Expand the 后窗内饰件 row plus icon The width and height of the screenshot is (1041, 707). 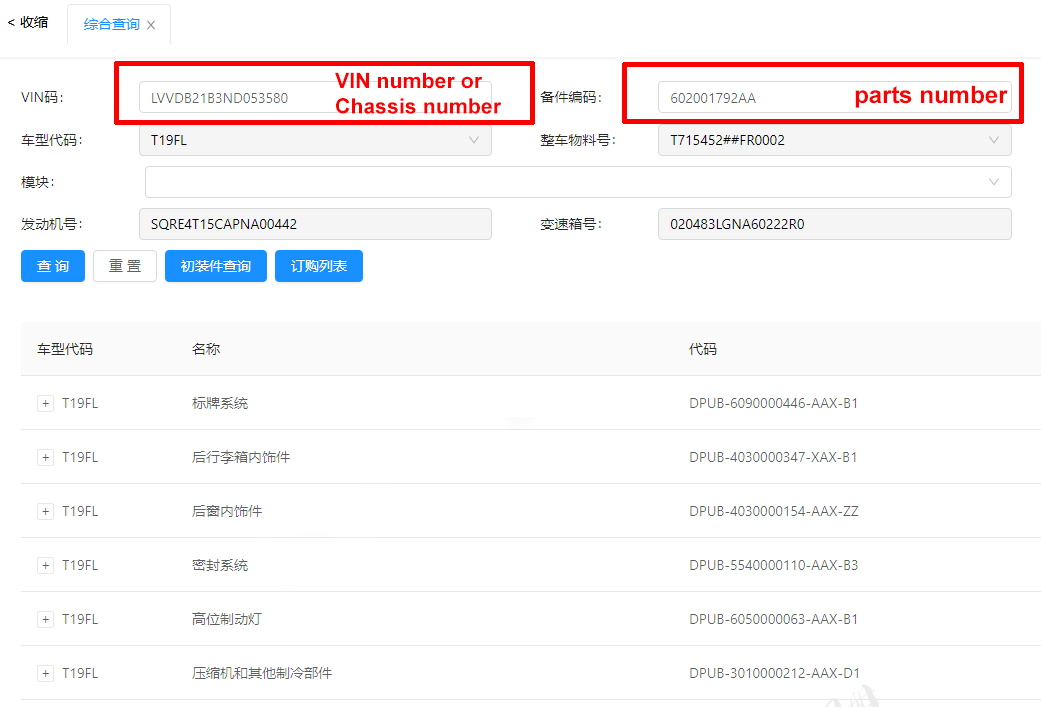pyautogui.click(x=45, y=511)
